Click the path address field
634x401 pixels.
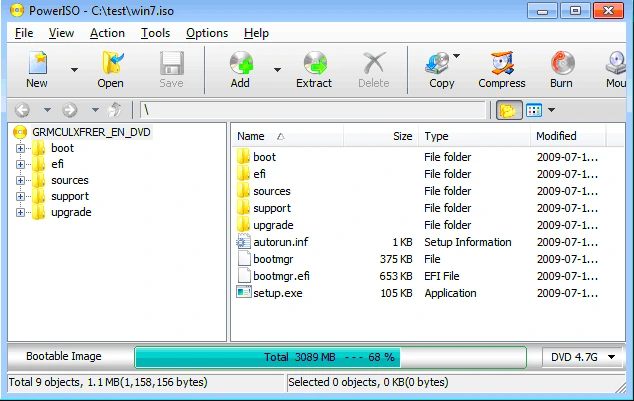[x=313, y=110]
